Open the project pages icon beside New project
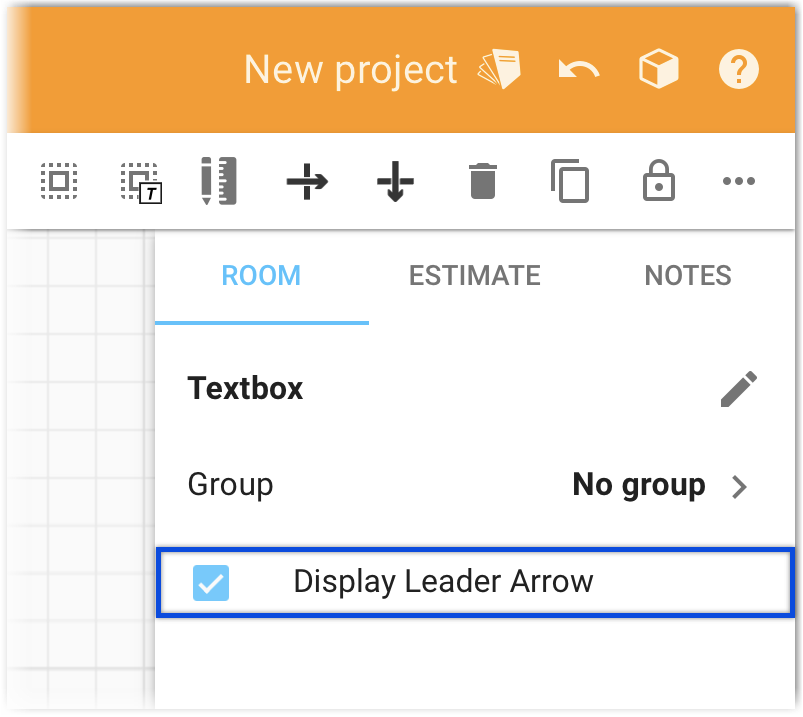803x717 pixels. pos(499,69)
